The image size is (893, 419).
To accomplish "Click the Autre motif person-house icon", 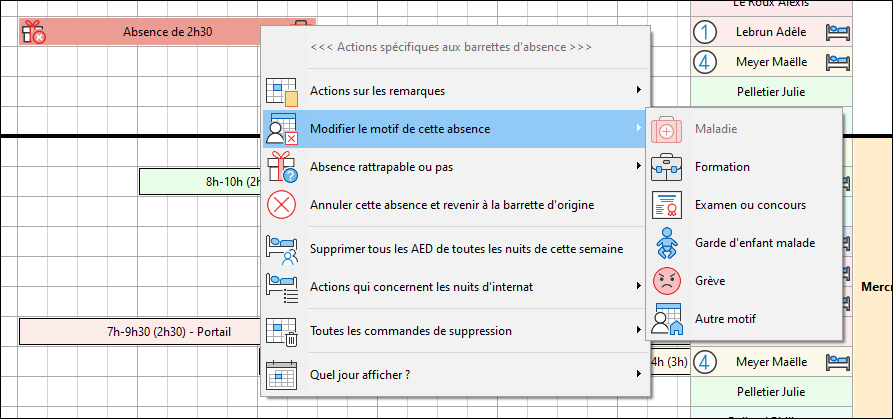I will tap(666, 319).
